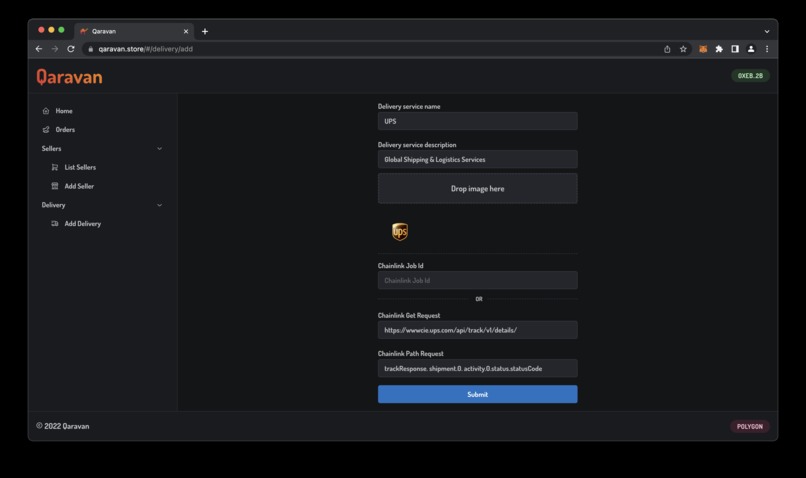Open the MetaMask fox extension
The image size is (806, 478).
click(703, 49)
